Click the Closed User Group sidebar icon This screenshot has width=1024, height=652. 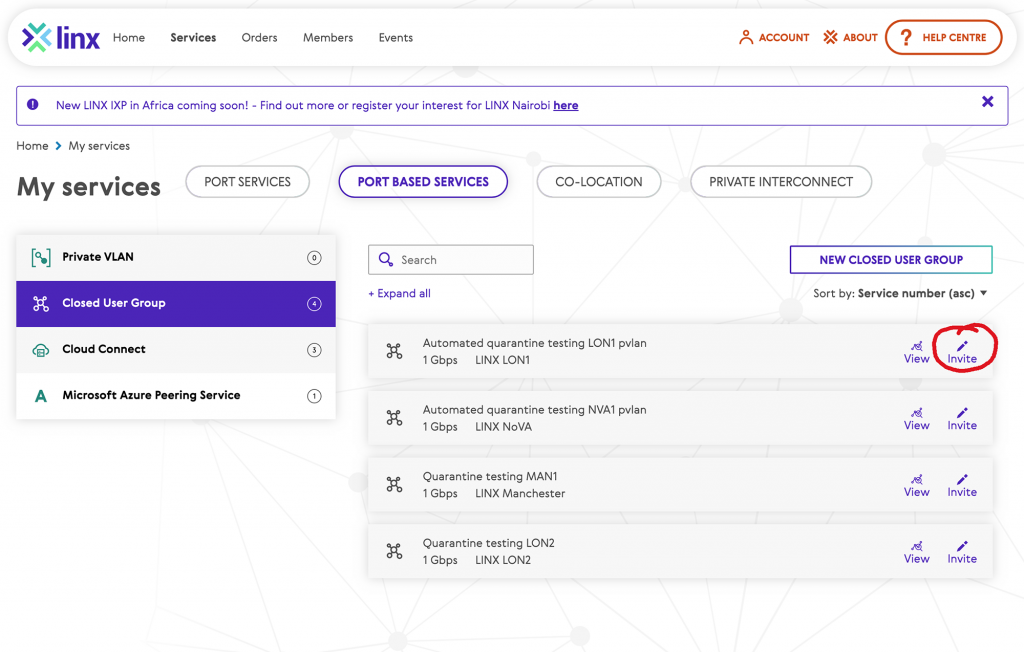point(40,304)
